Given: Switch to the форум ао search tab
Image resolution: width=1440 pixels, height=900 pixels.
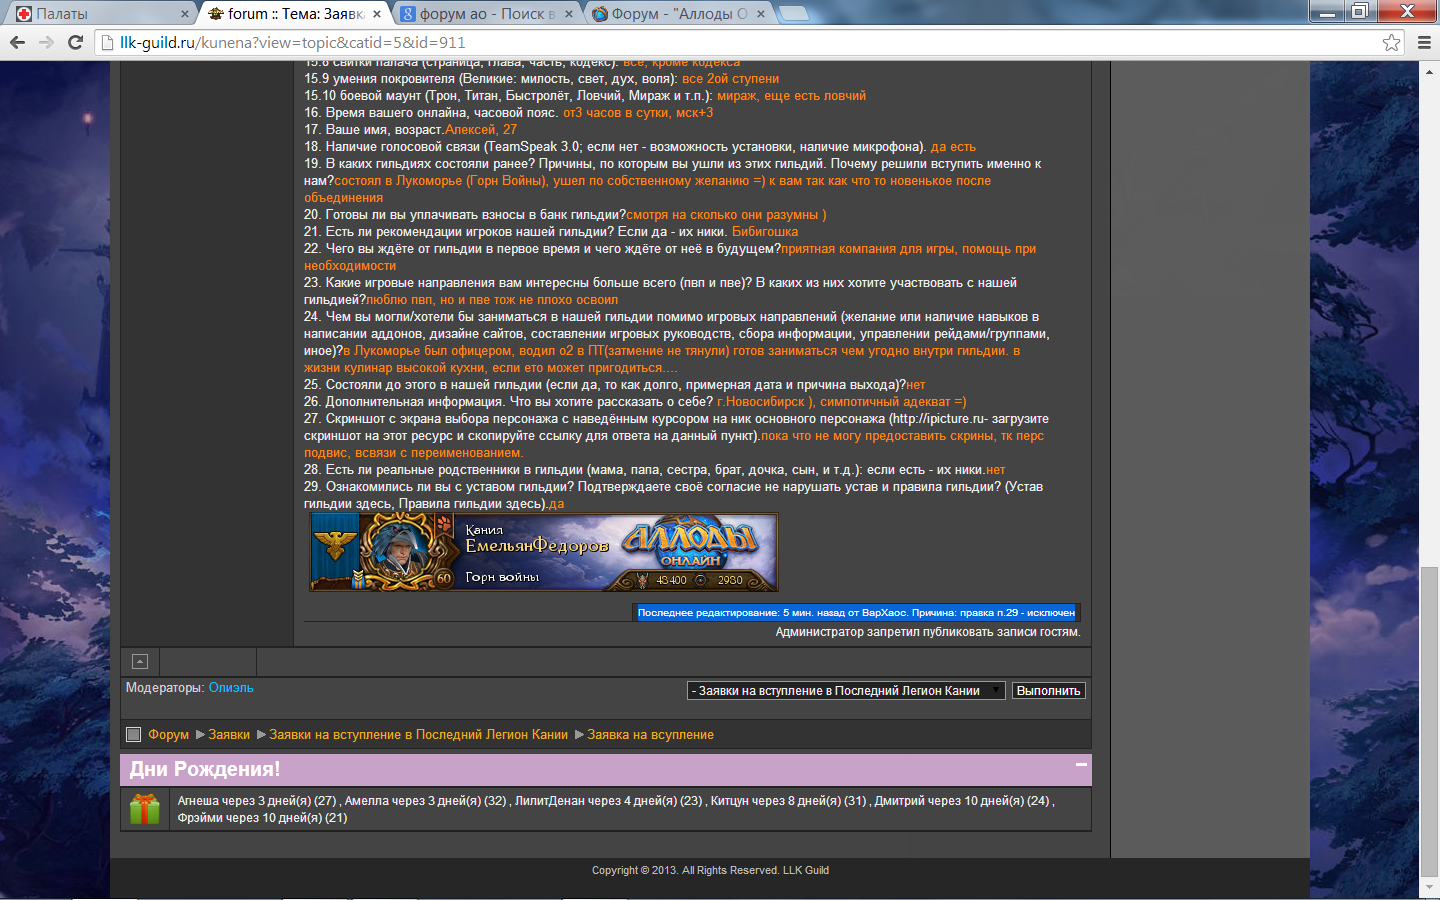Looking at the screenshot, I should [480, 14].
